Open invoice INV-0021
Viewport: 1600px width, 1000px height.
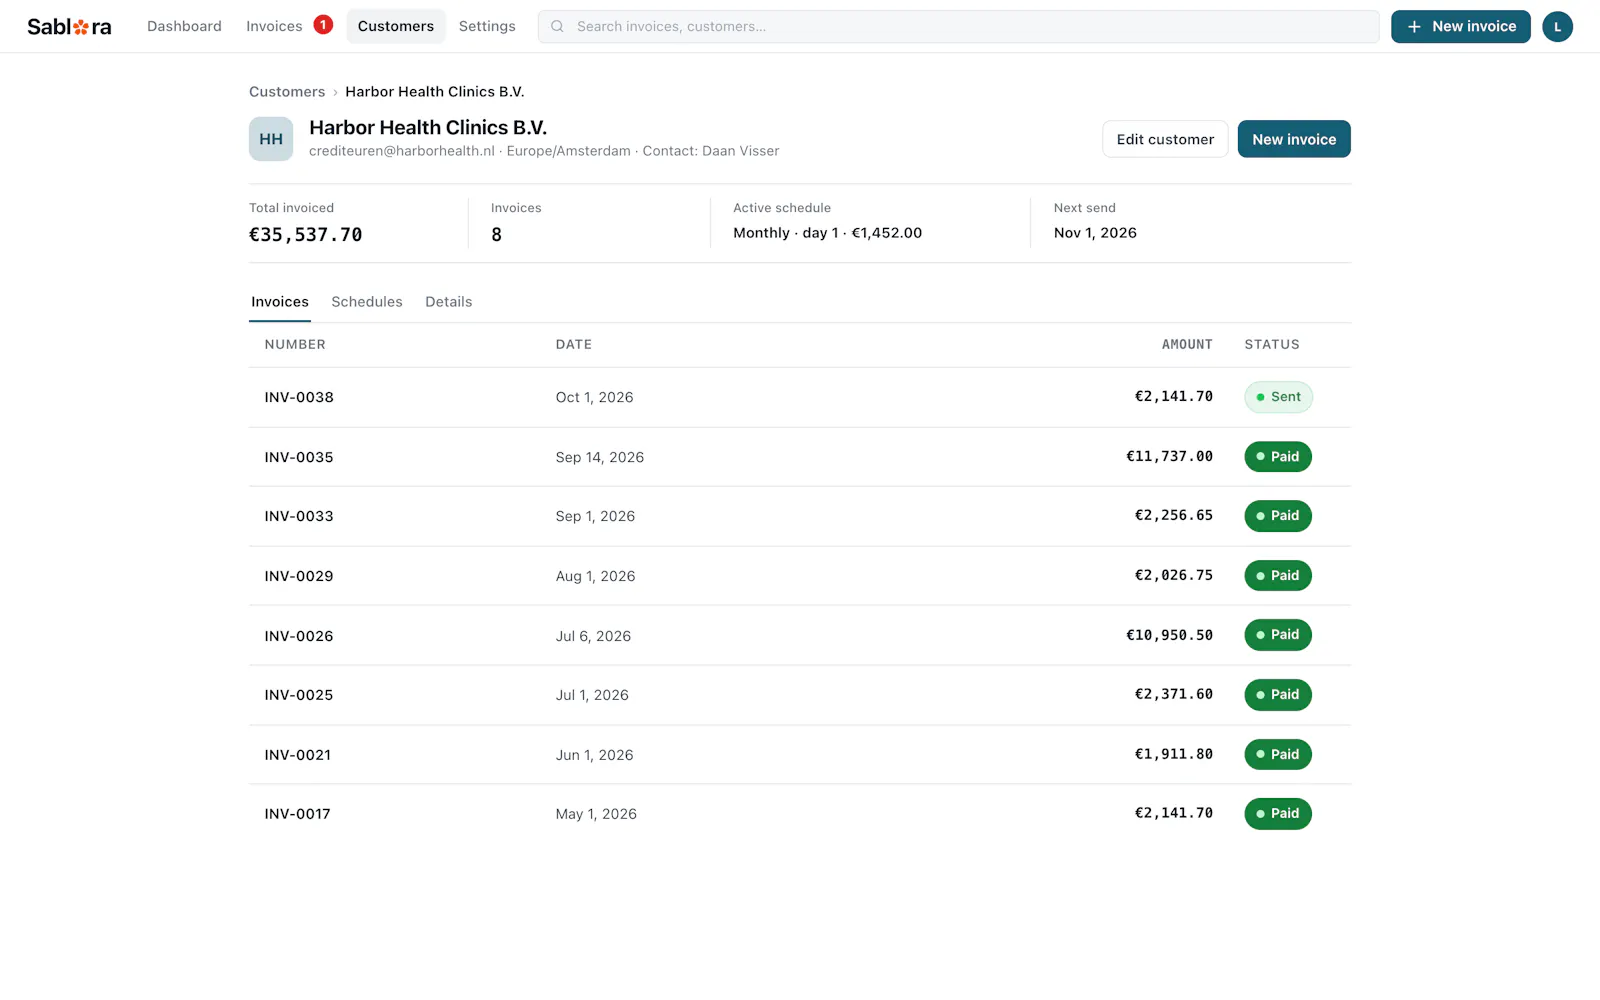[x=800, y=755]
